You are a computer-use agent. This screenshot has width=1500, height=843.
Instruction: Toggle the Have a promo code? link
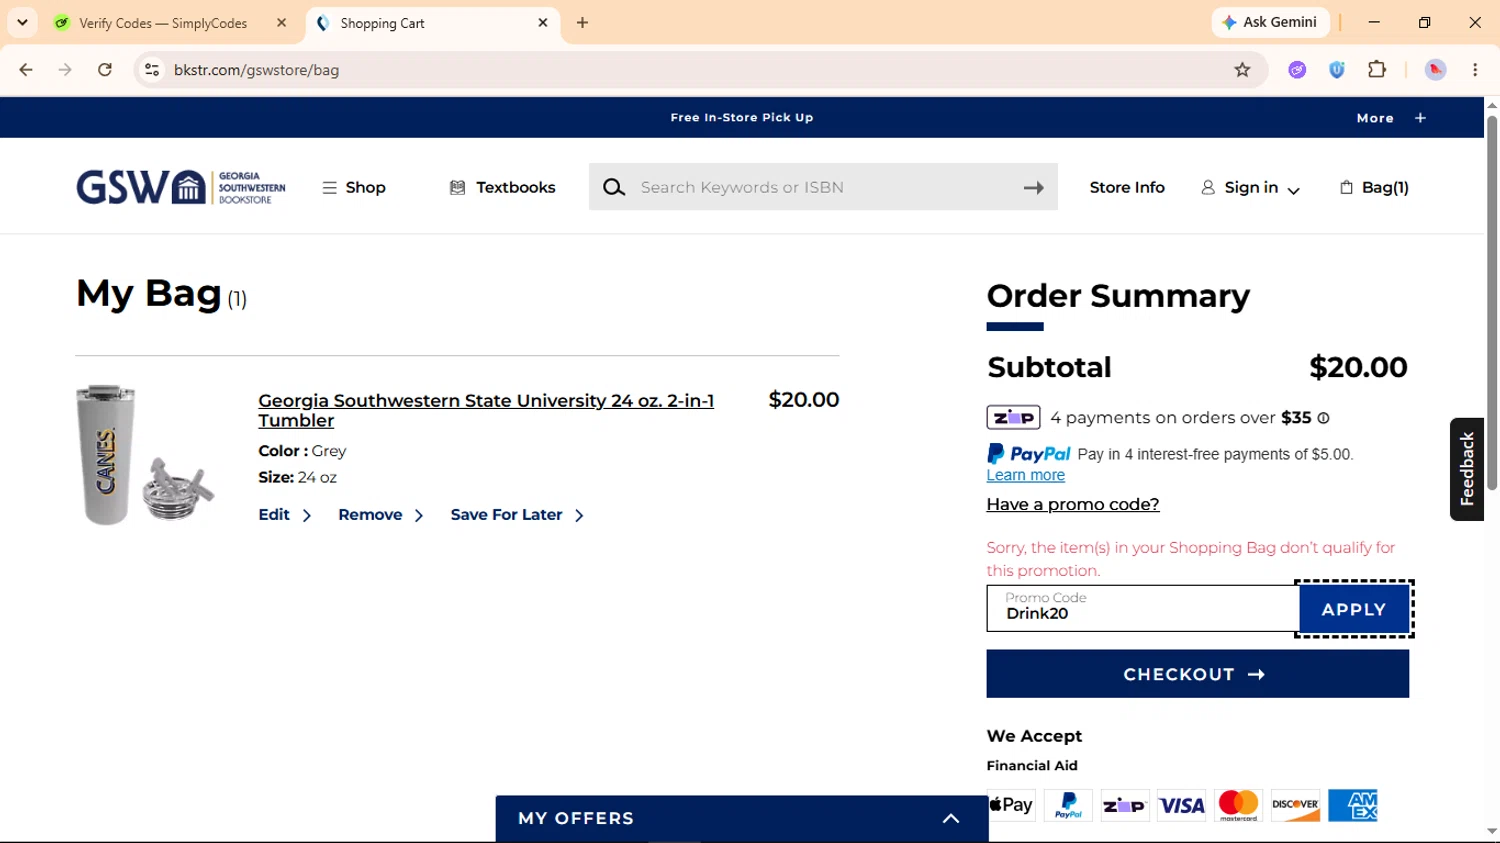[1073, 504]
